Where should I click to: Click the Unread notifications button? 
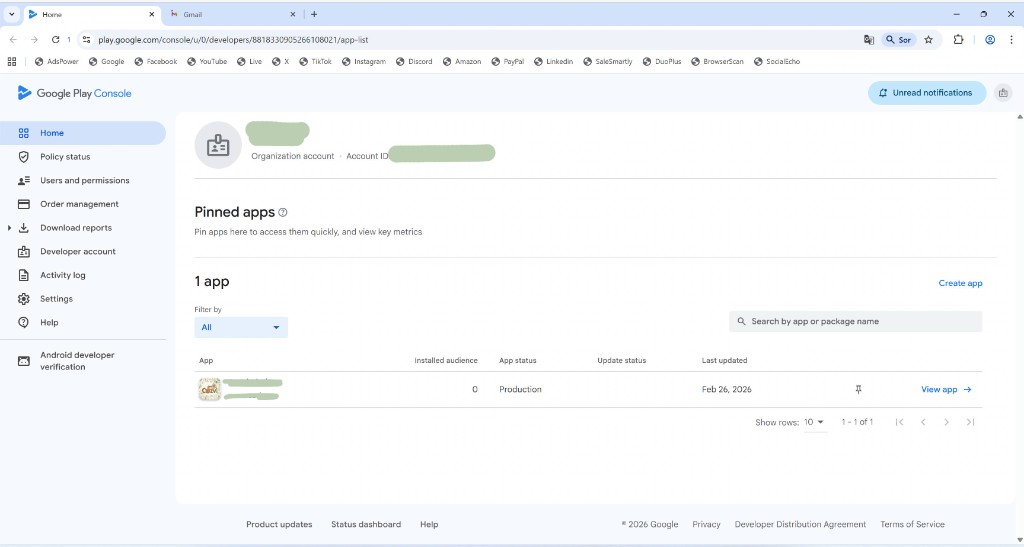926,93
